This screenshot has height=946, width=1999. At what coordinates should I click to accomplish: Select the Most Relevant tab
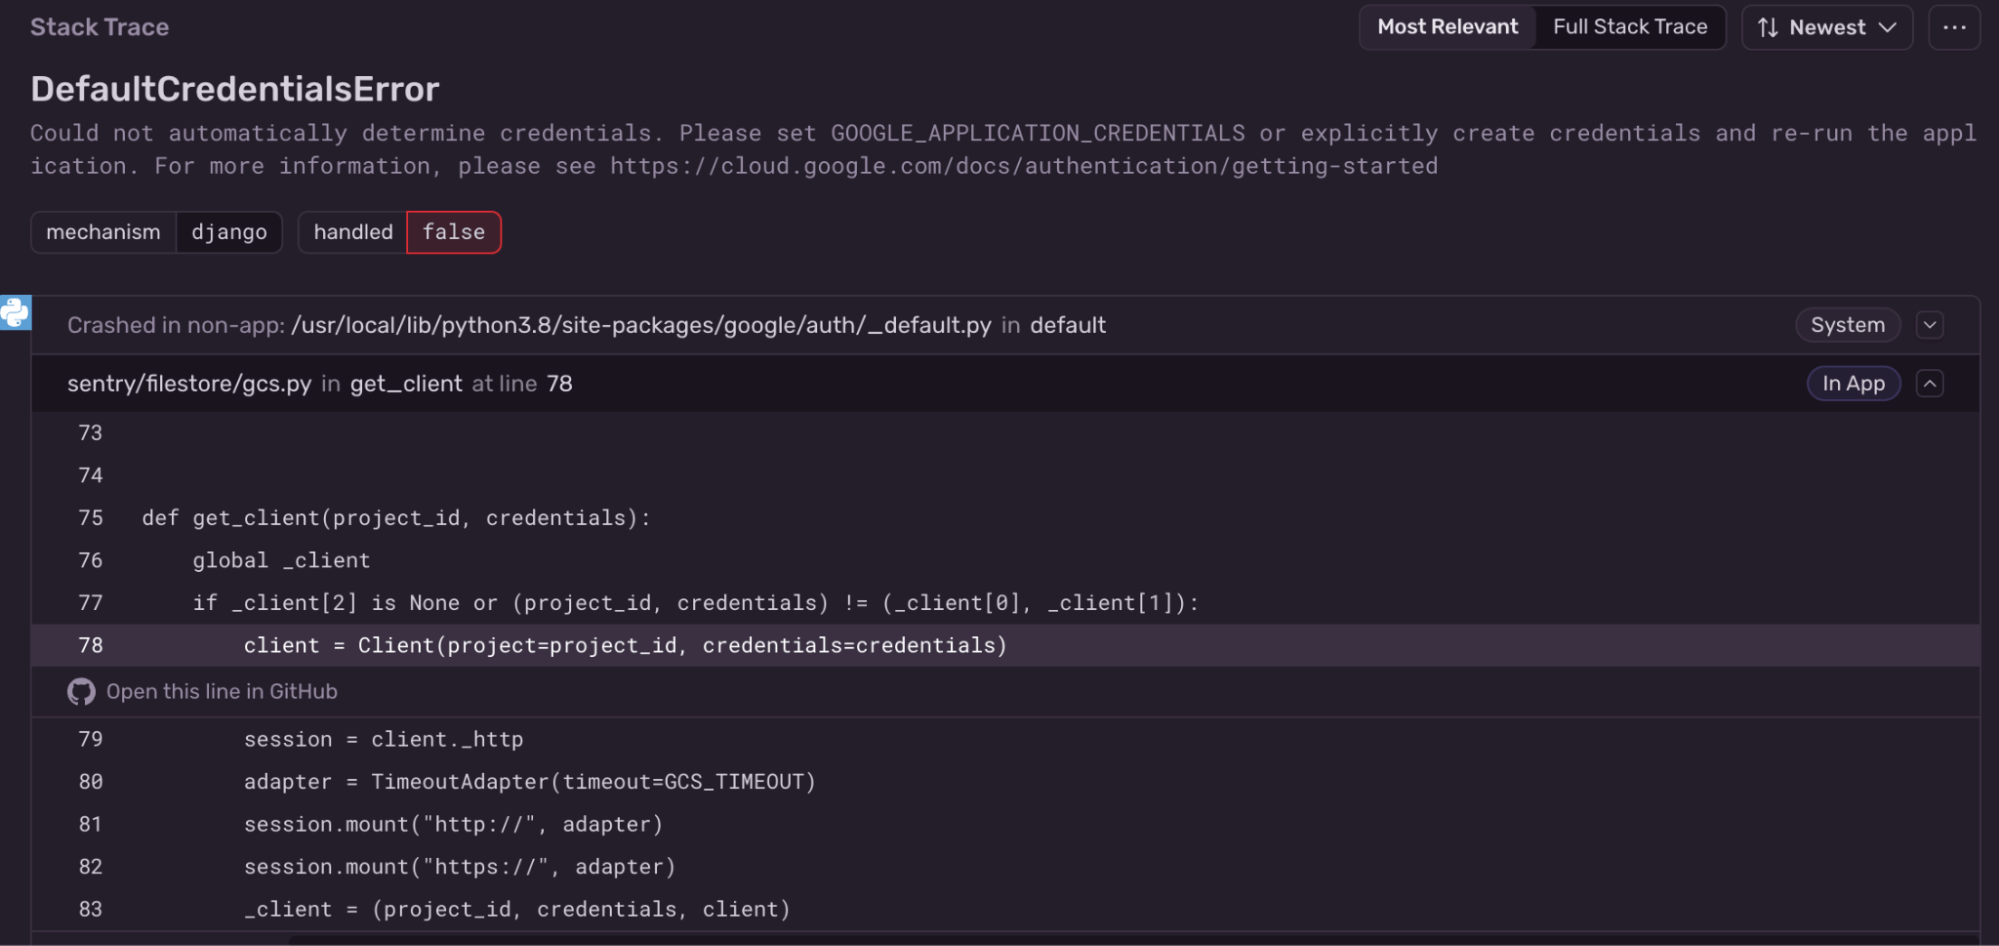pyautogui.click(x=1446, y=27)
